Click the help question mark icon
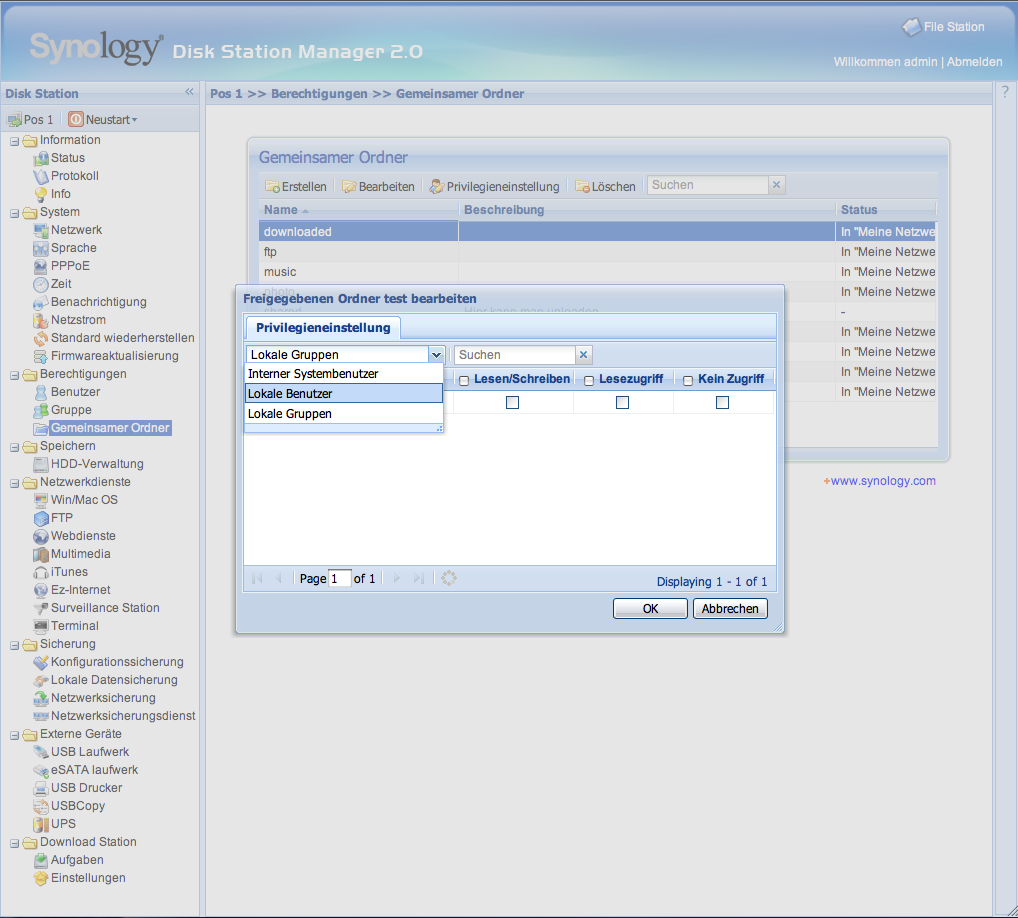Screen dimensions: 1018x918 click(1005, 92)
